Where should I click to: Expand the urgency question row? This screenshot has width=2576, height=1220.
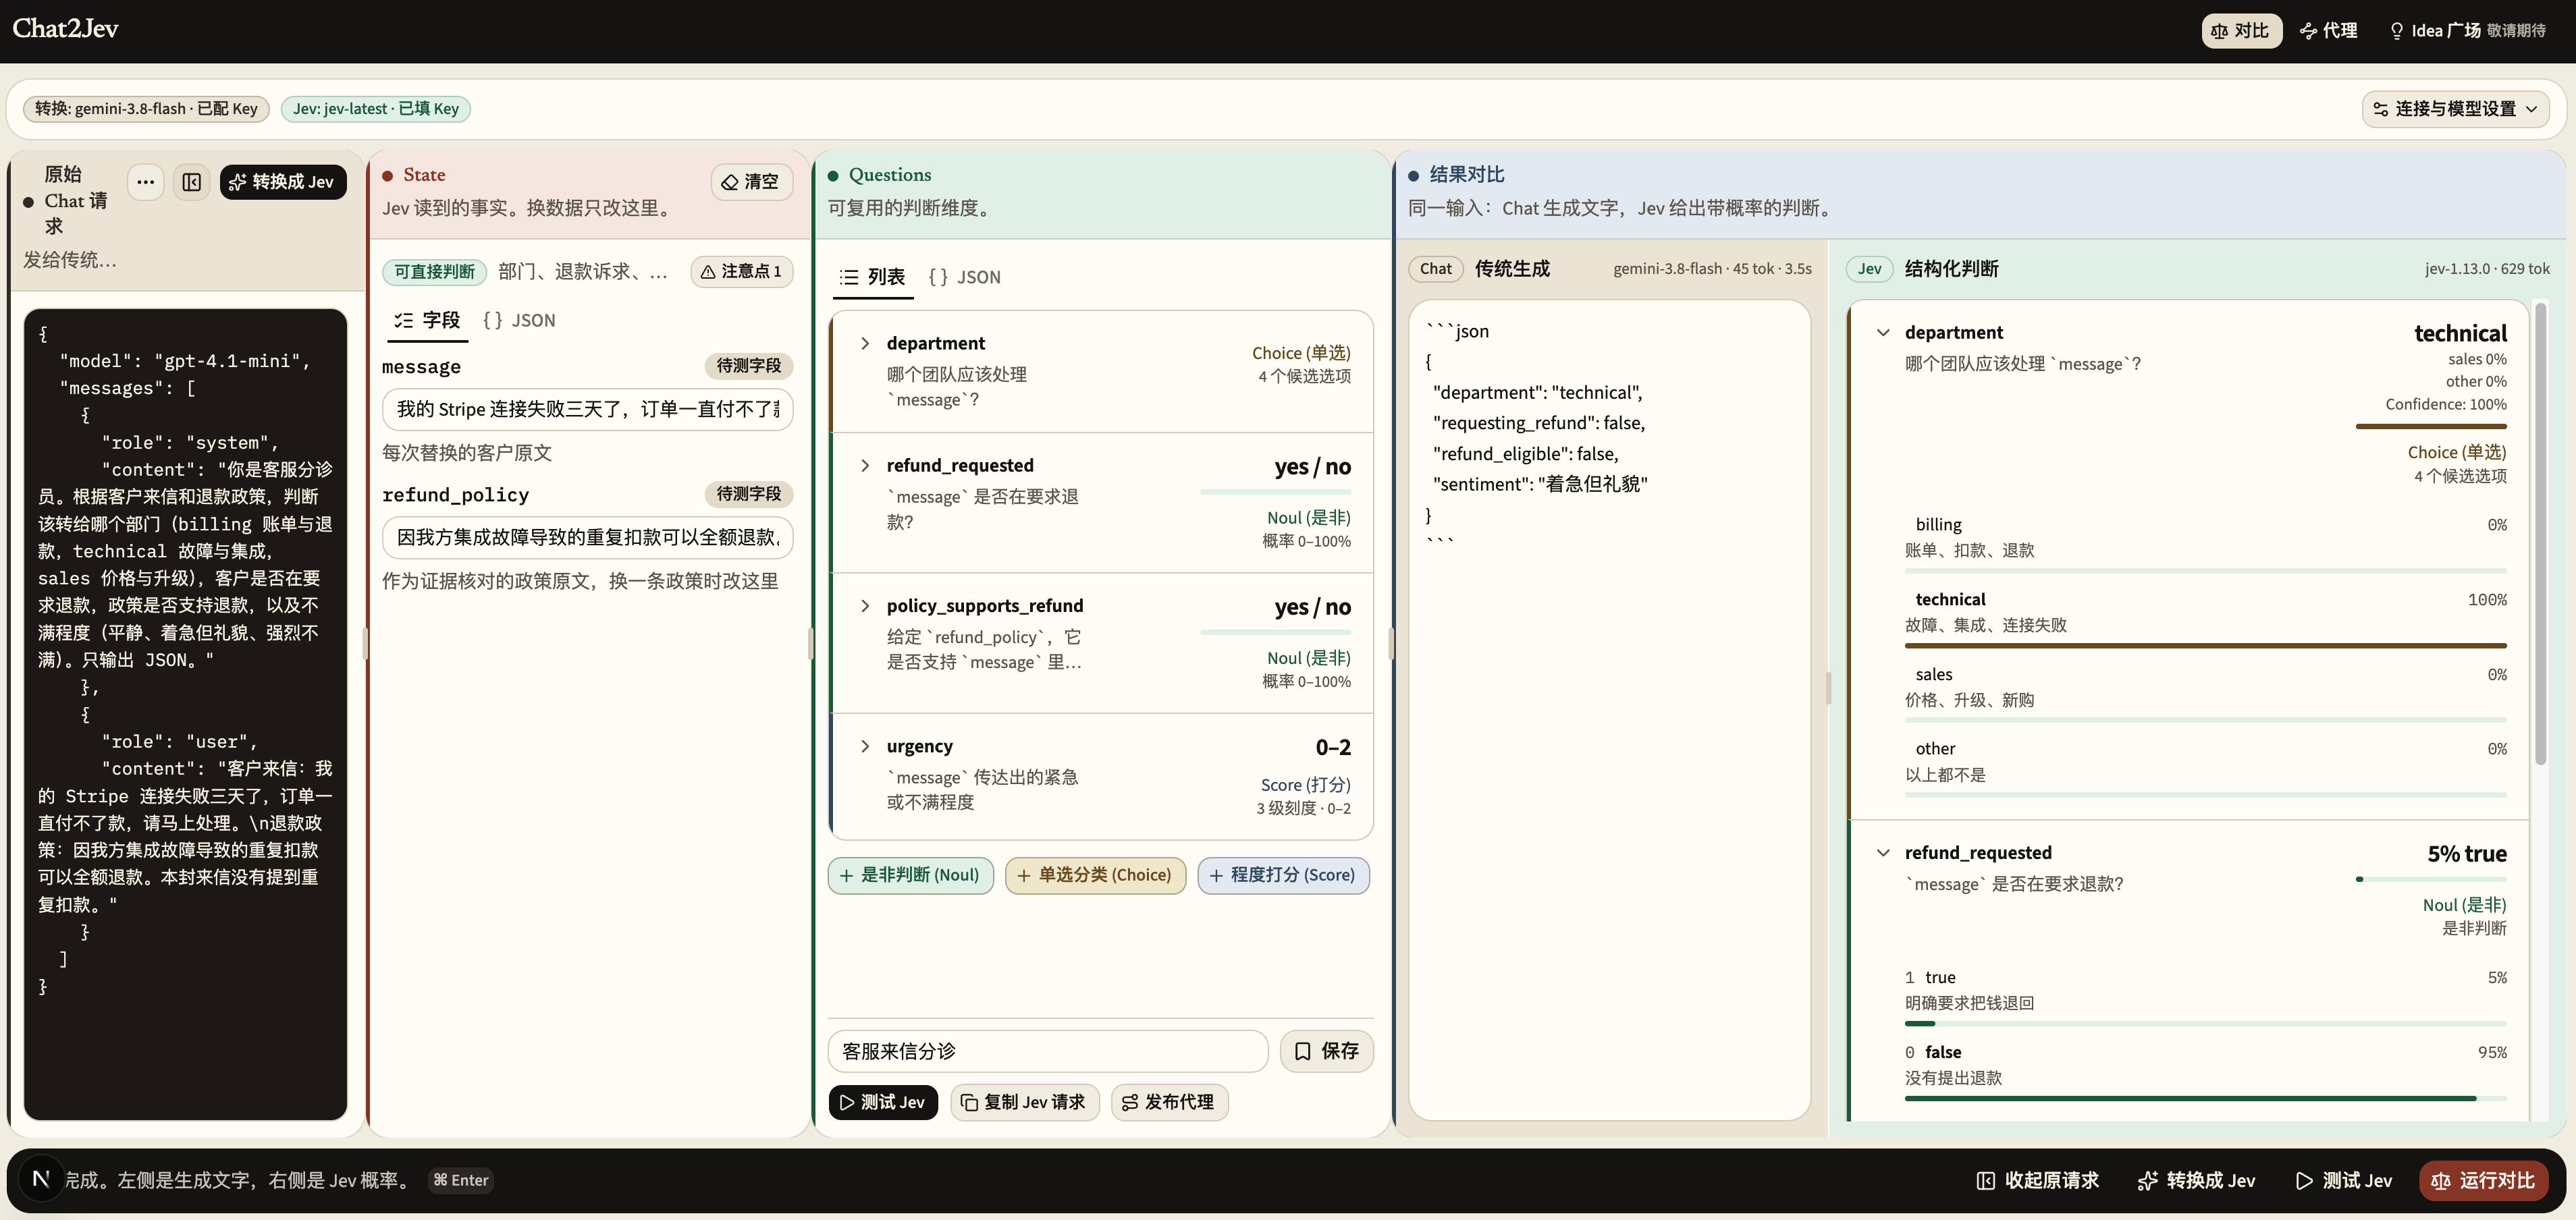coord(865,746)
